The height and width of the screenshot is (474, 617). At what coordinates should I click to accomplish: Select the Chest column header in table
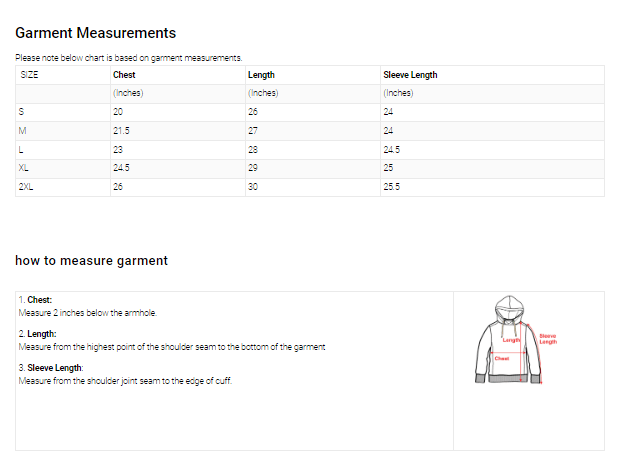click(124, 75)
